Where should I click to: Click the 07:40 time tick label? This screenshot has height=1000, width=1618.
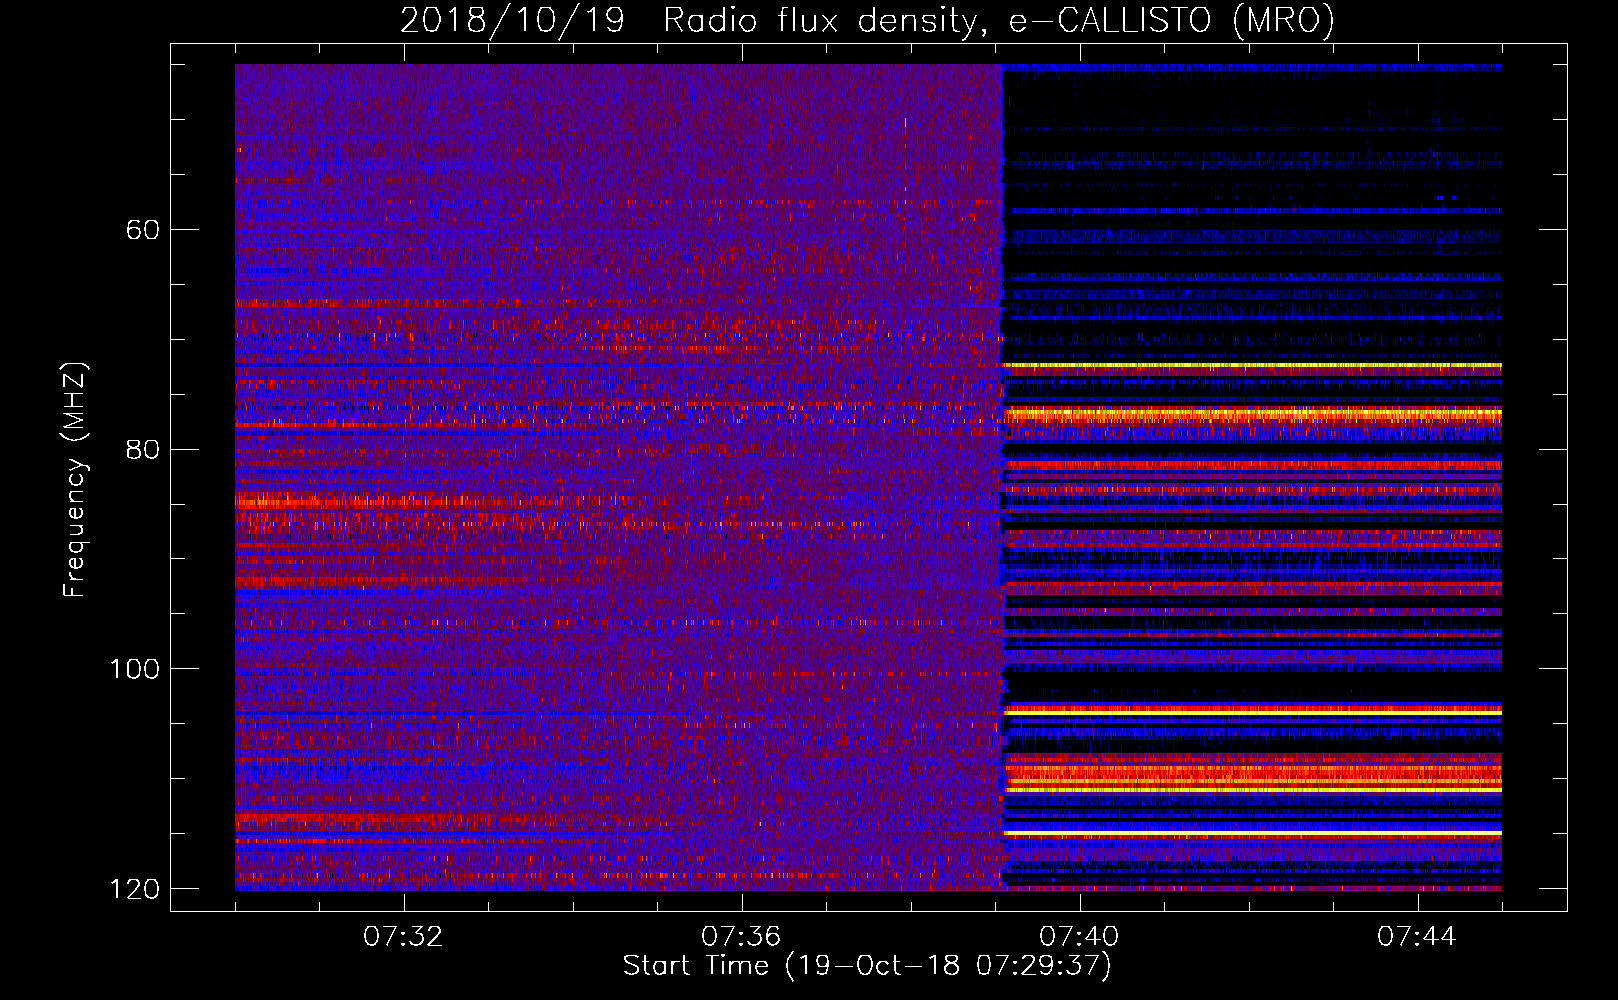(x=1079, y=936)
